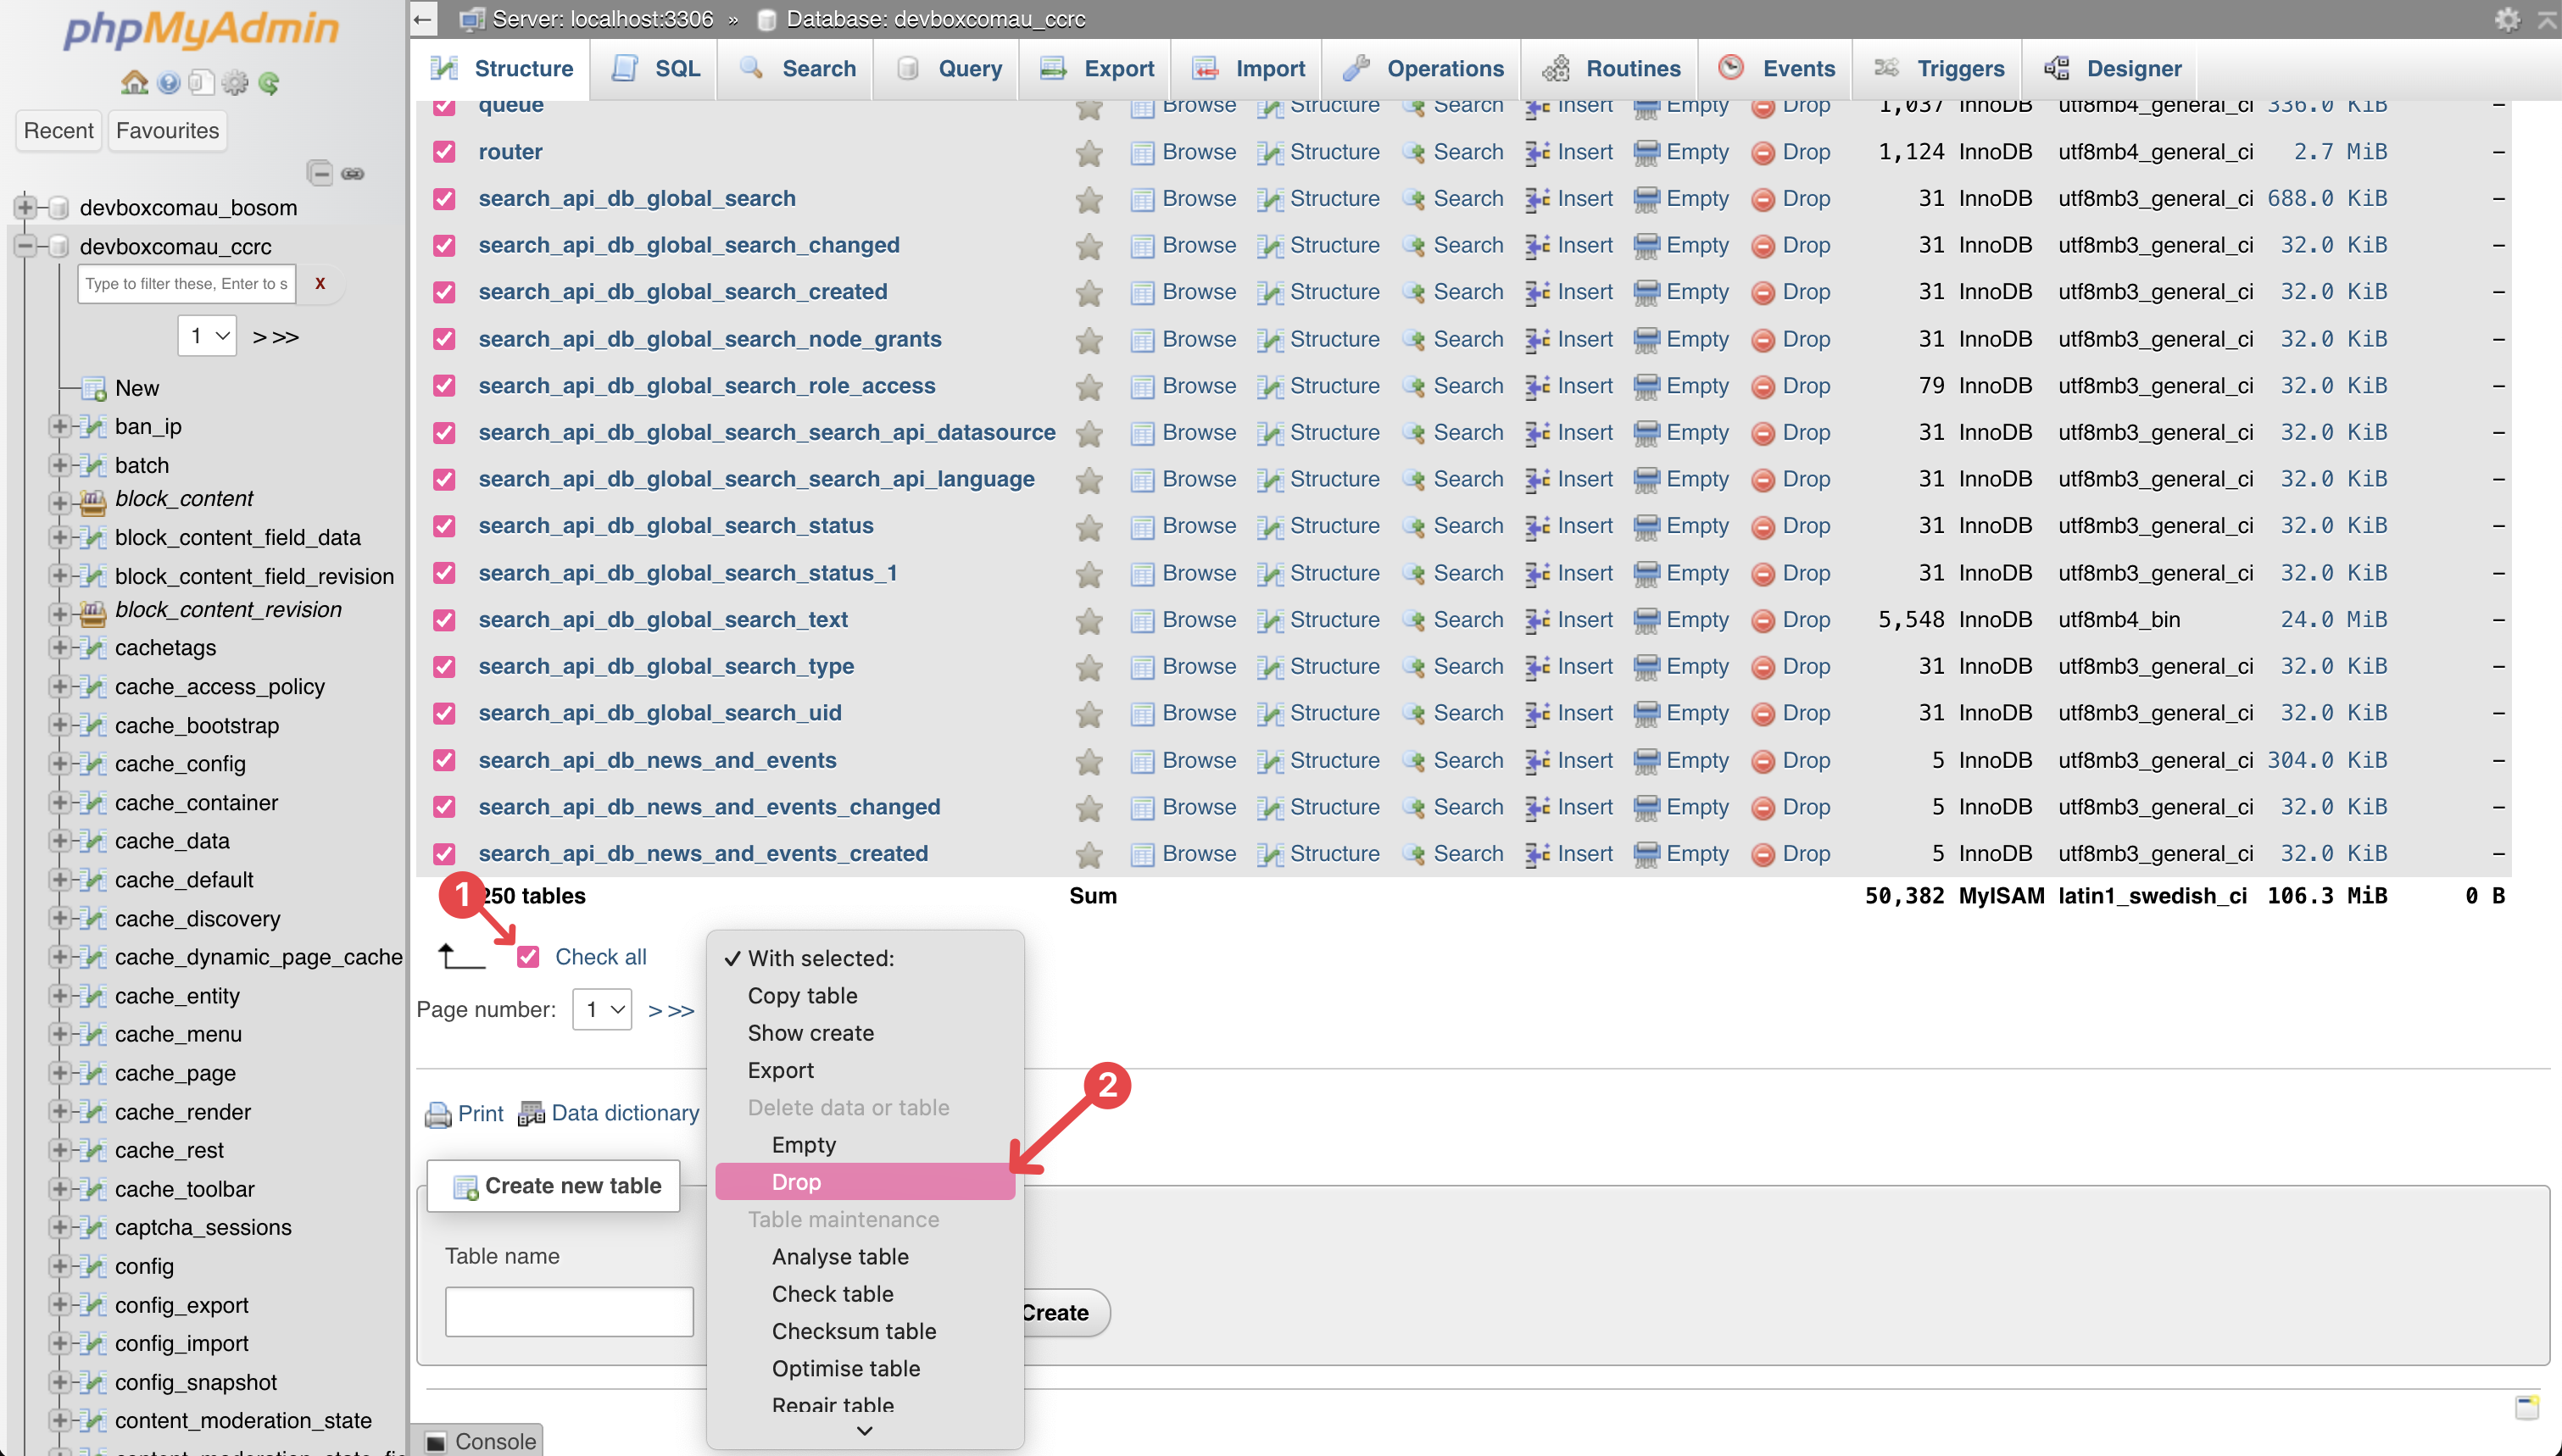Favourite the router table star icon
Screen dimensions: 2562x1456
click(1088, 152)
